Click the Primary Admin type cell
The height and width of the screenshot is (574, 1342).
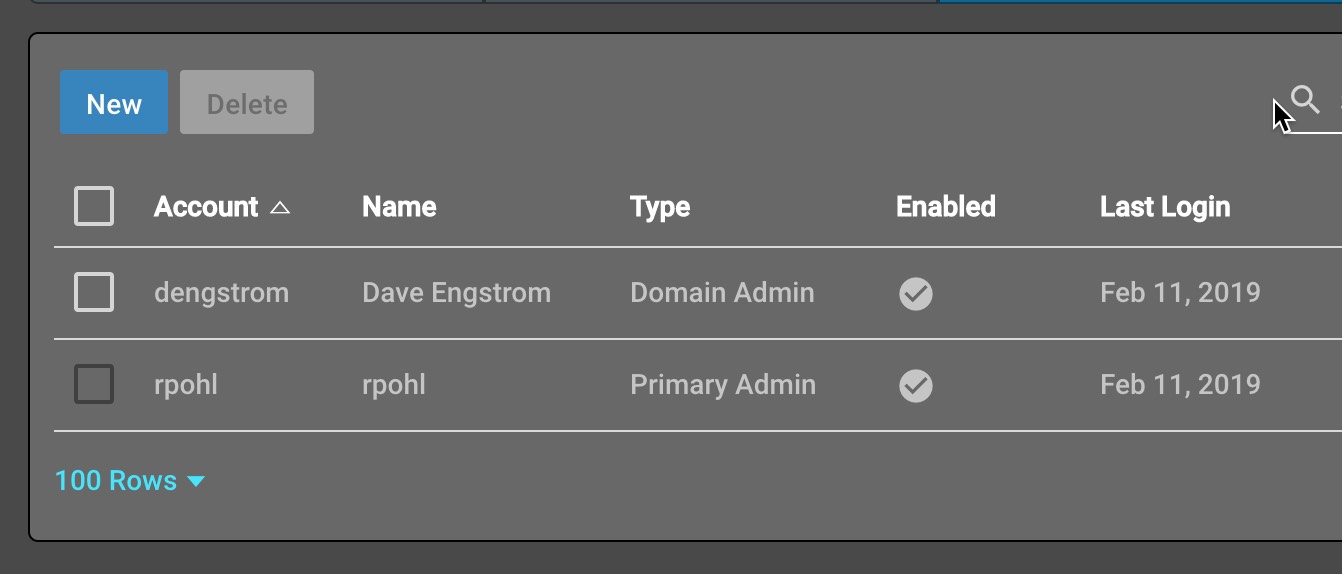(x=722, y=385)
